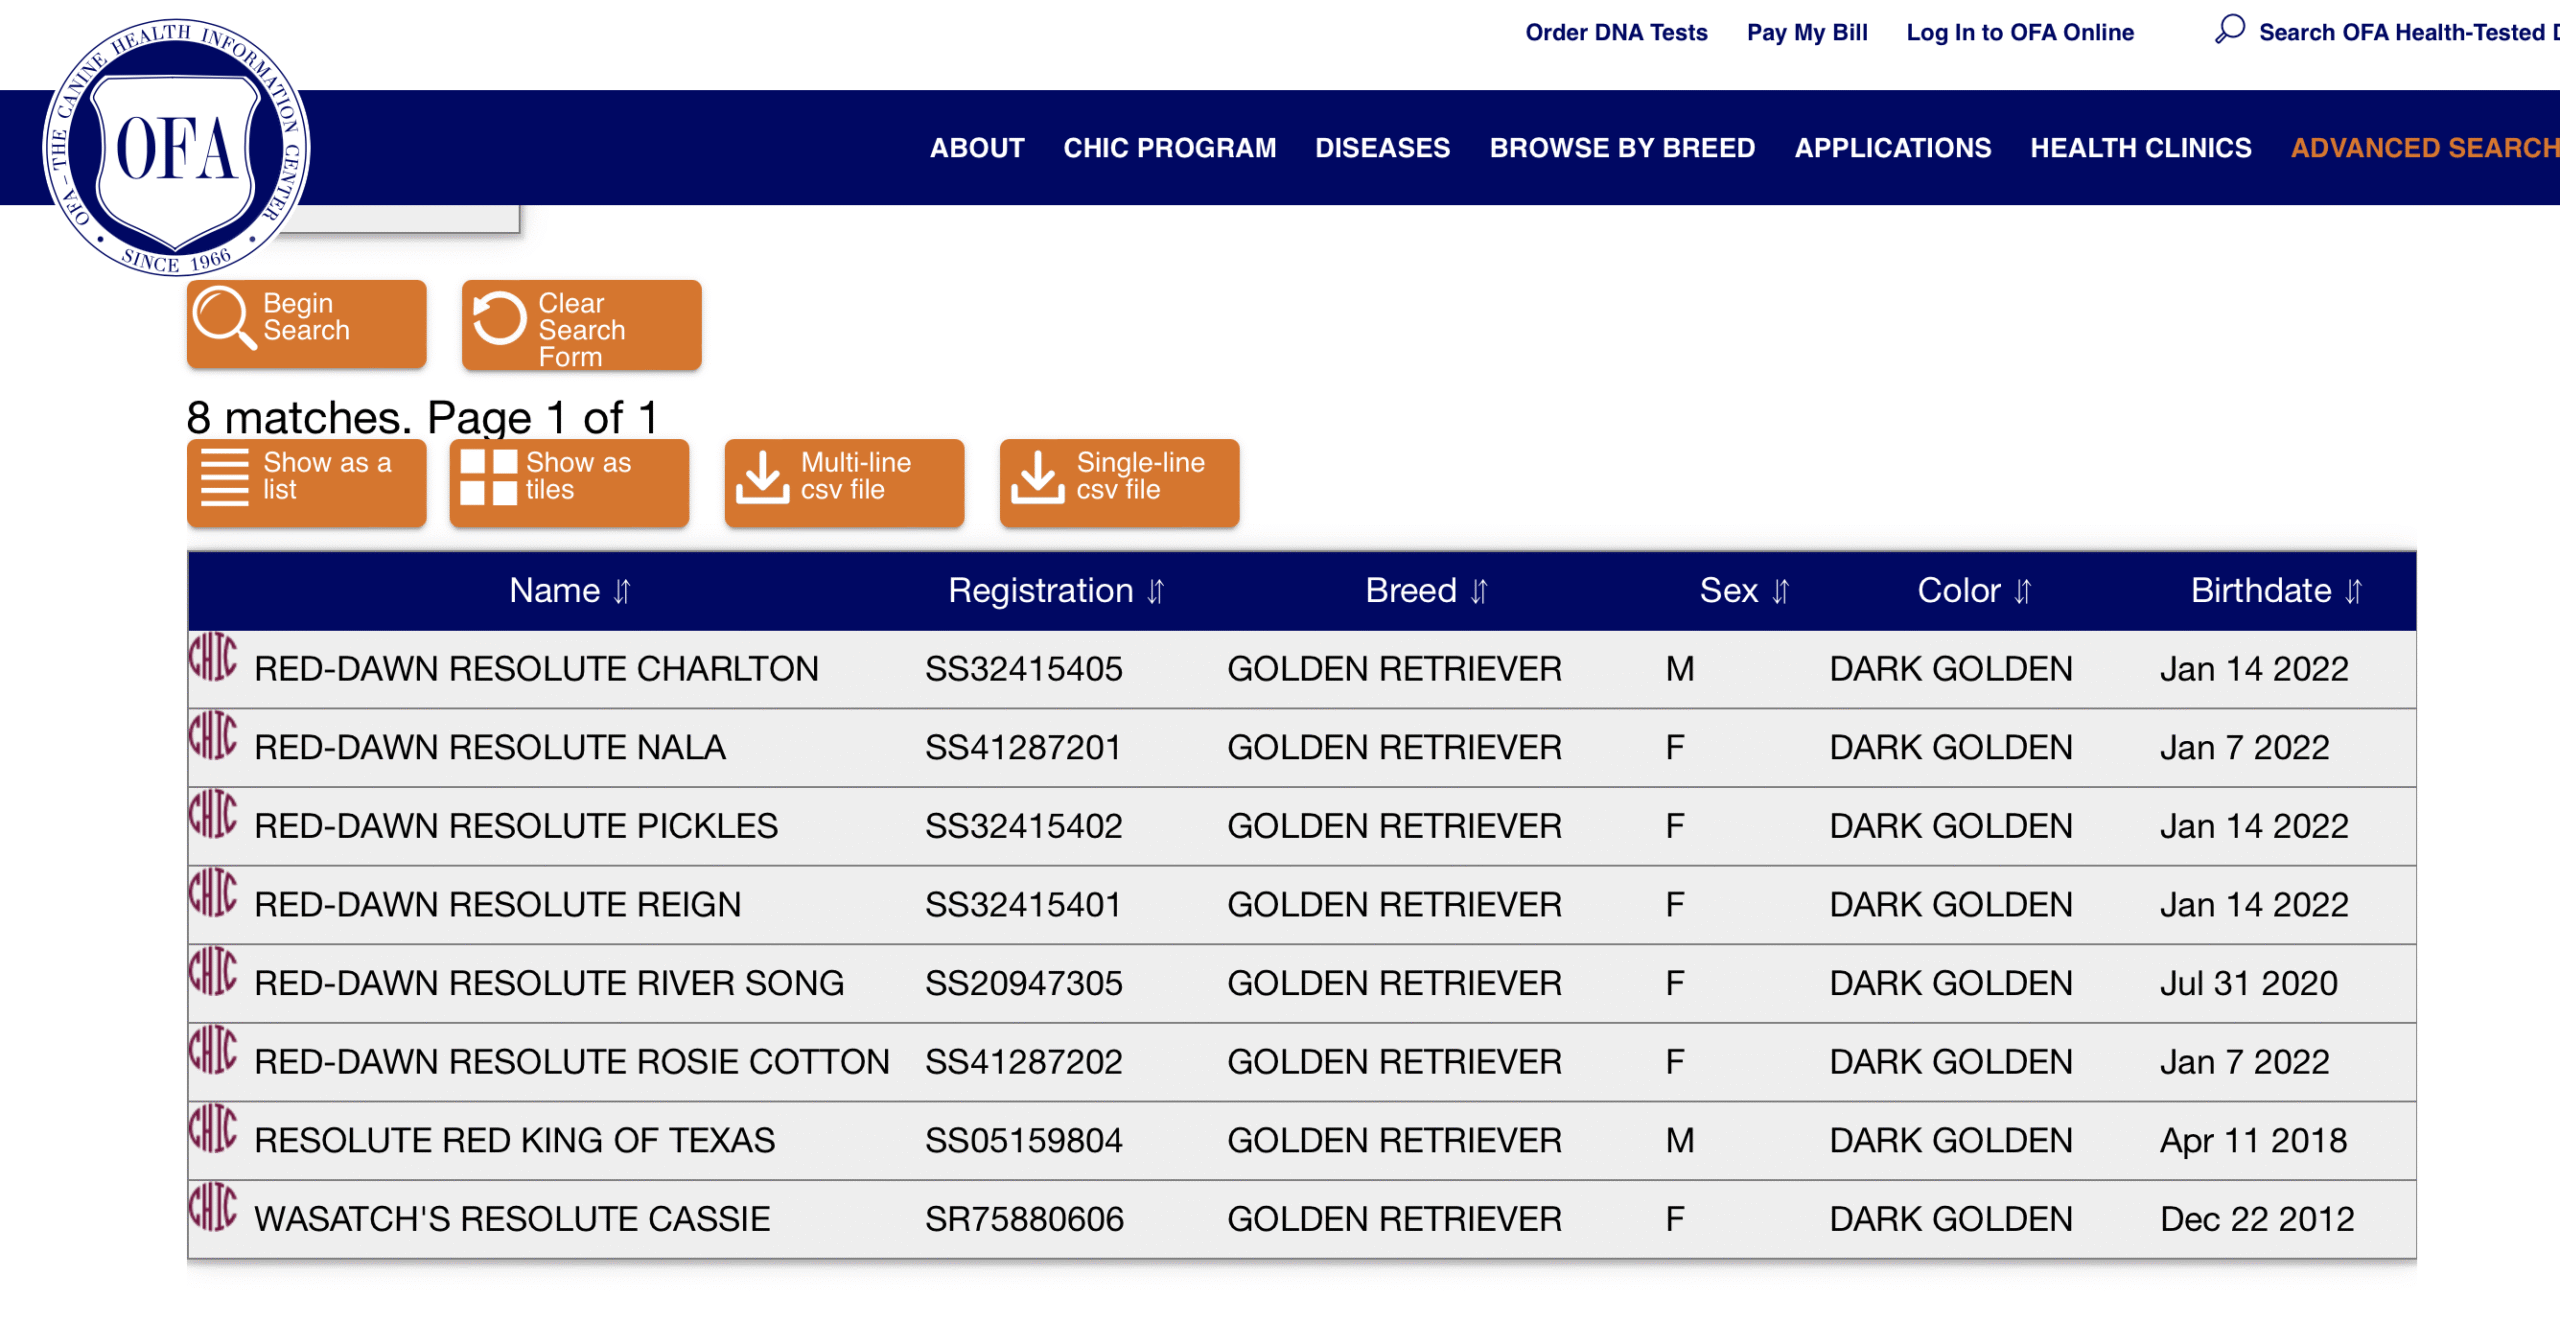Download the Multi-line csv file

click(844, 482)
